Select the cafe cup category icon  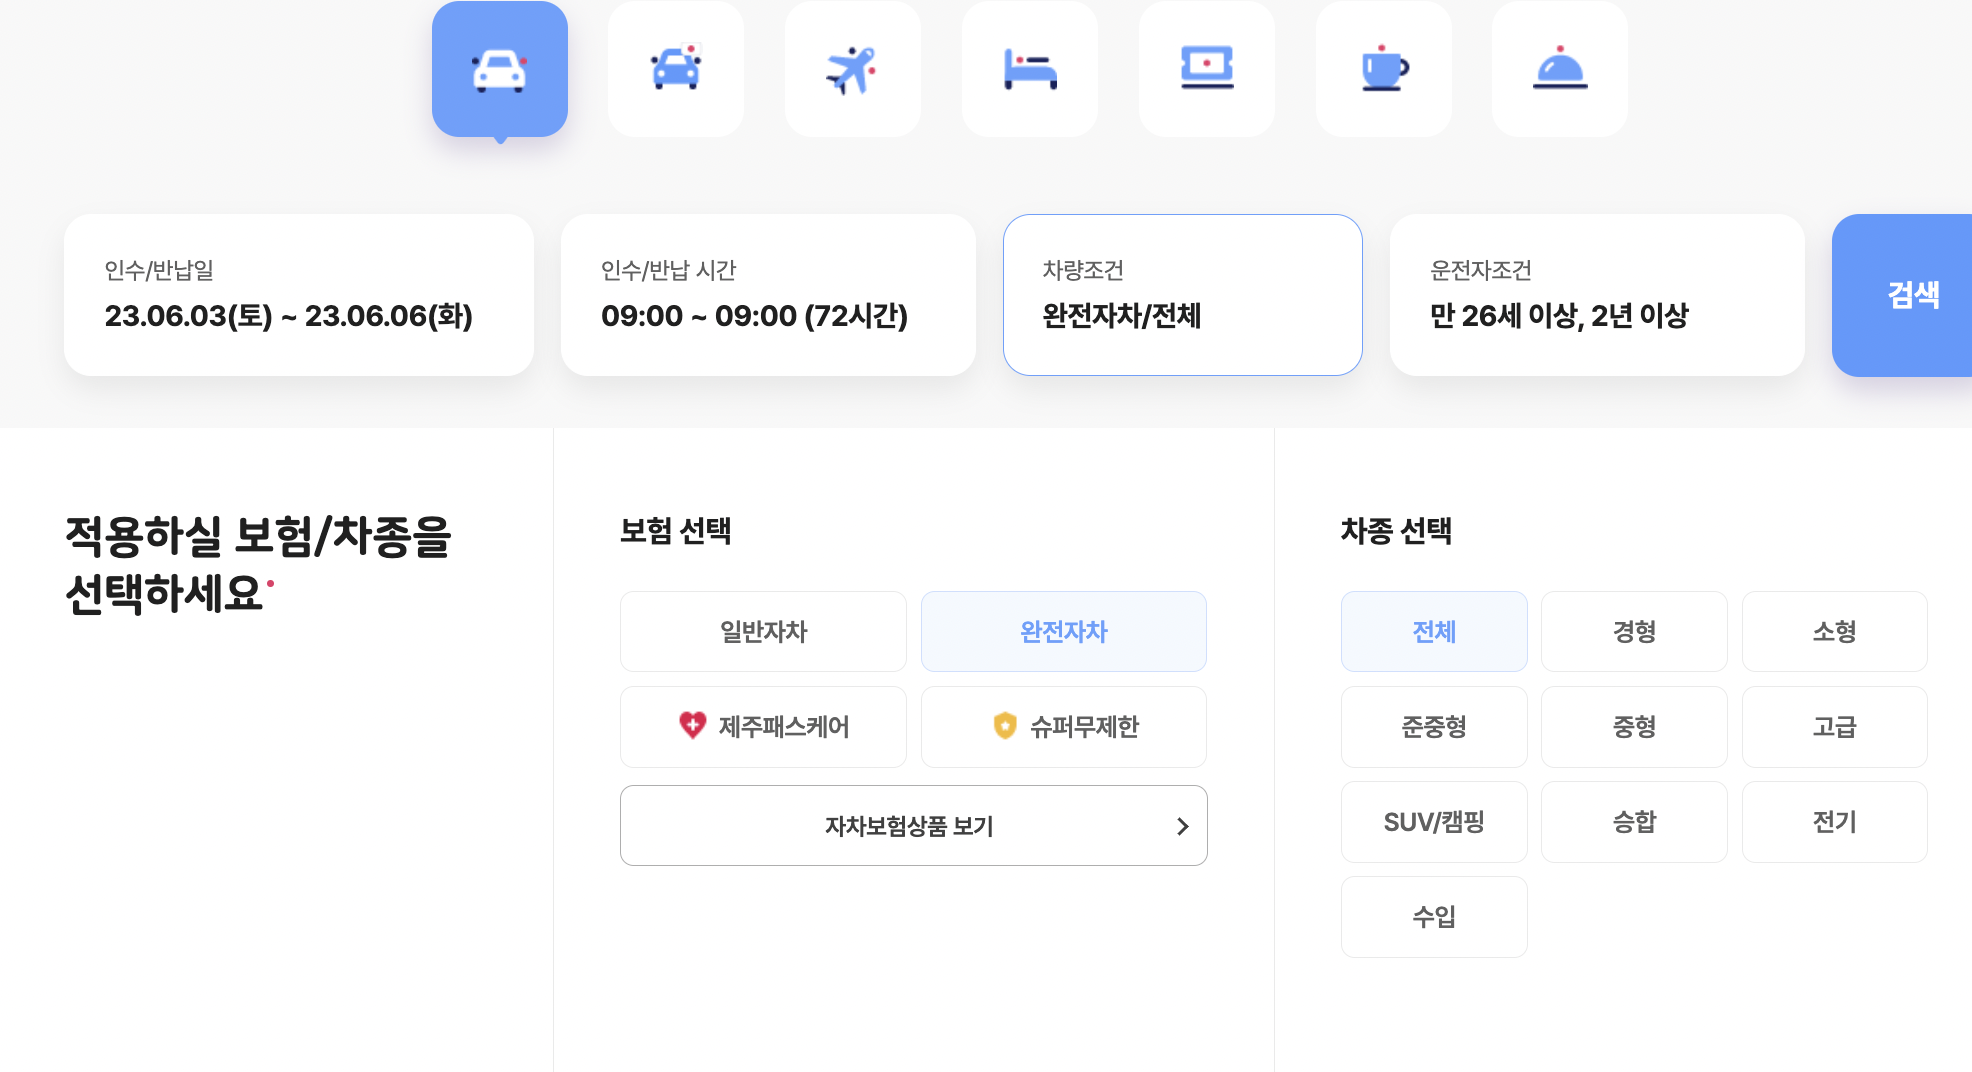[x=1383, y=68]
